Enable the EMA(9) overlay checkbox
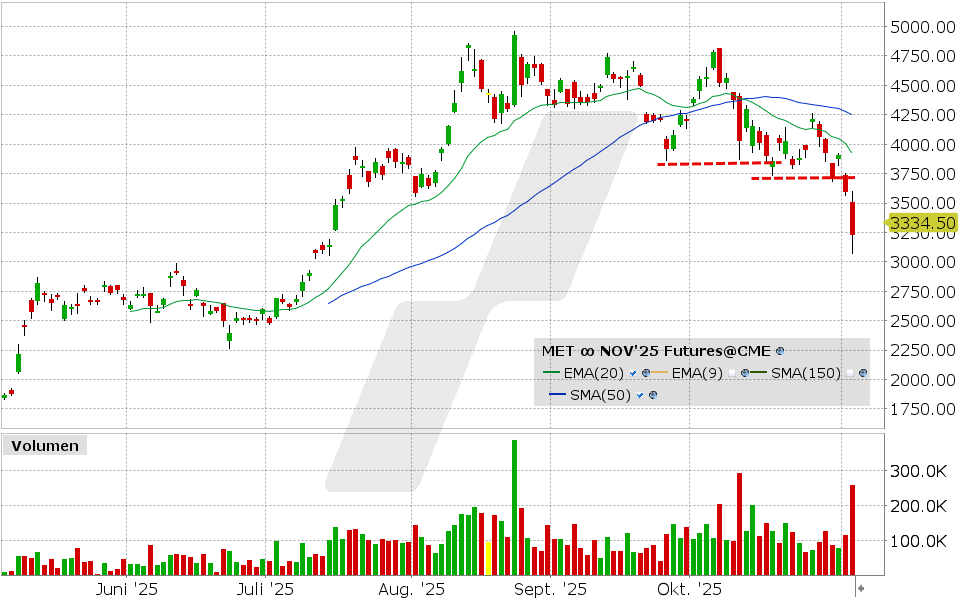The image size is (960, 600). click(732, 374)
